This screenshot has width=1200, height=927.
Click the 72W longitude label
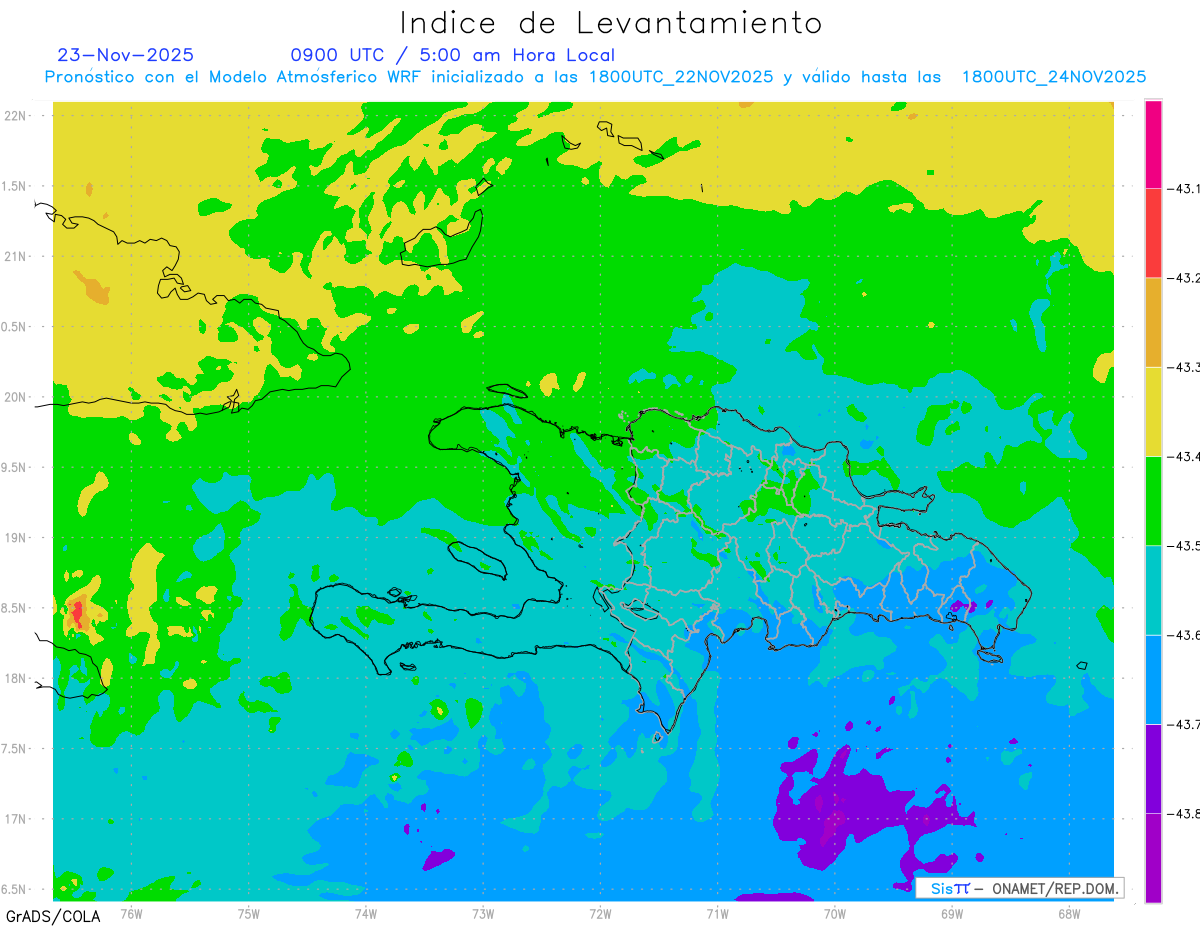(x=600, y=913)
